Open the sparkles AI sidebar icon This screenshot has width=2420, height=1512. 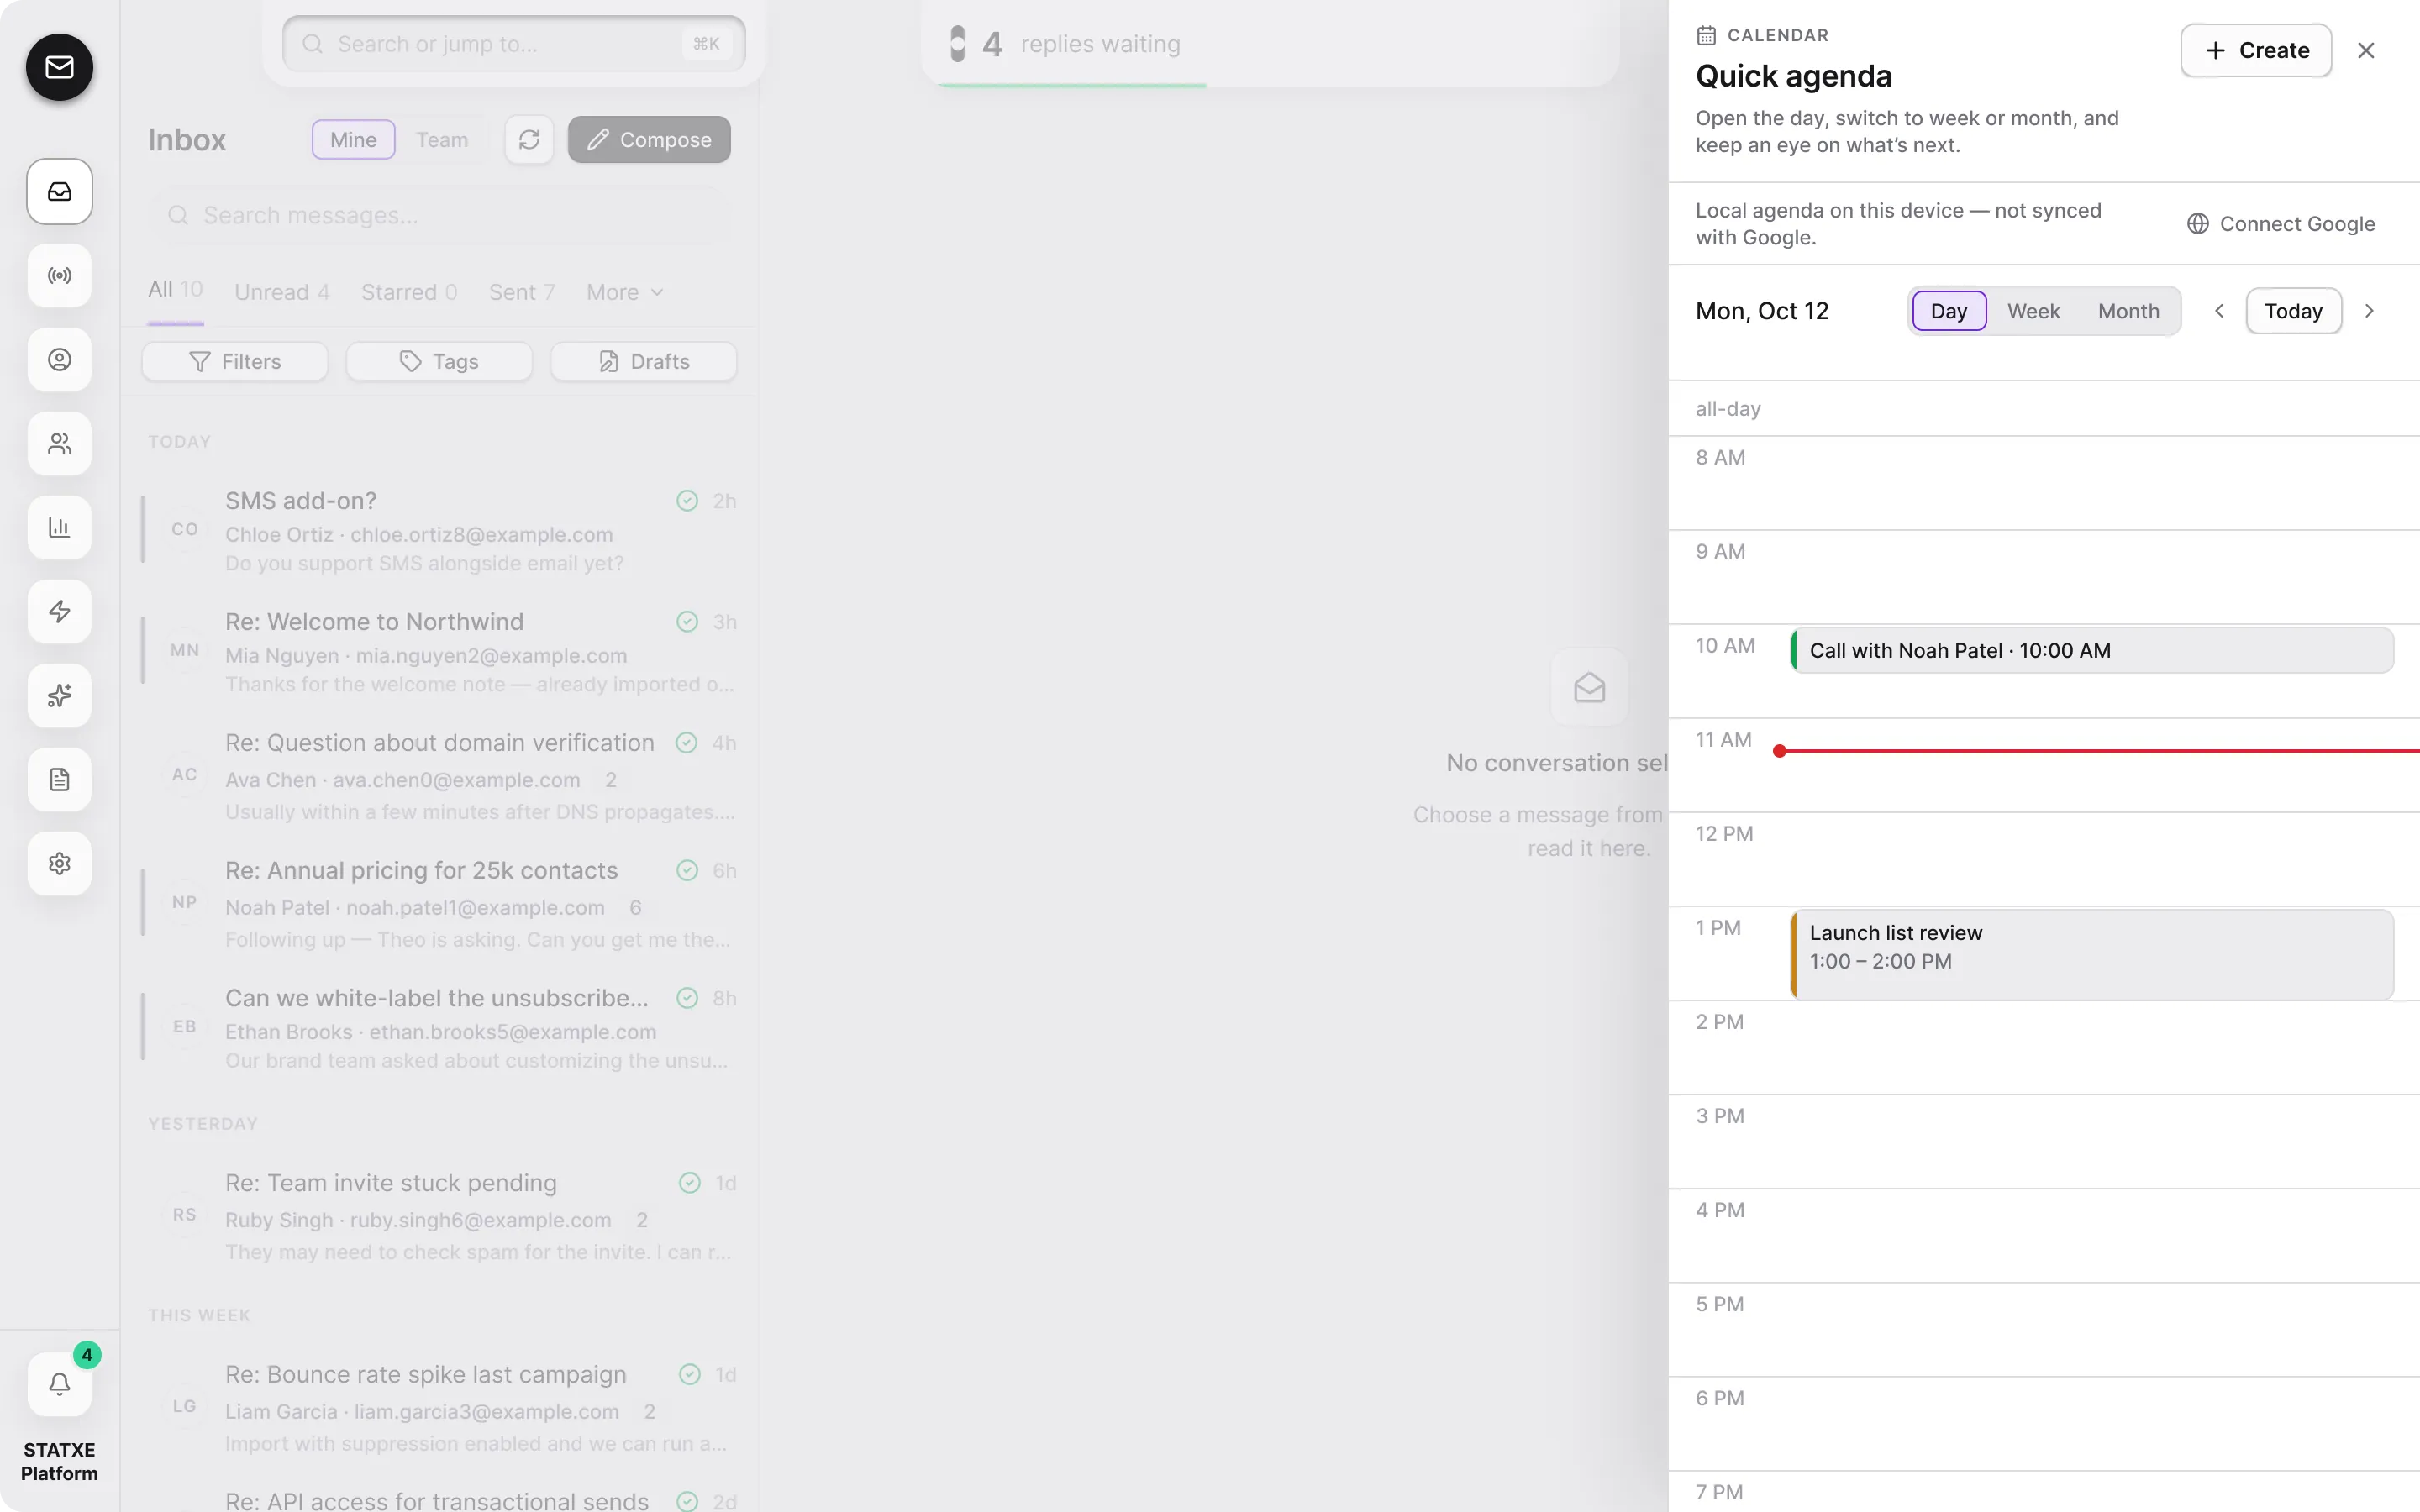(59, 695)
